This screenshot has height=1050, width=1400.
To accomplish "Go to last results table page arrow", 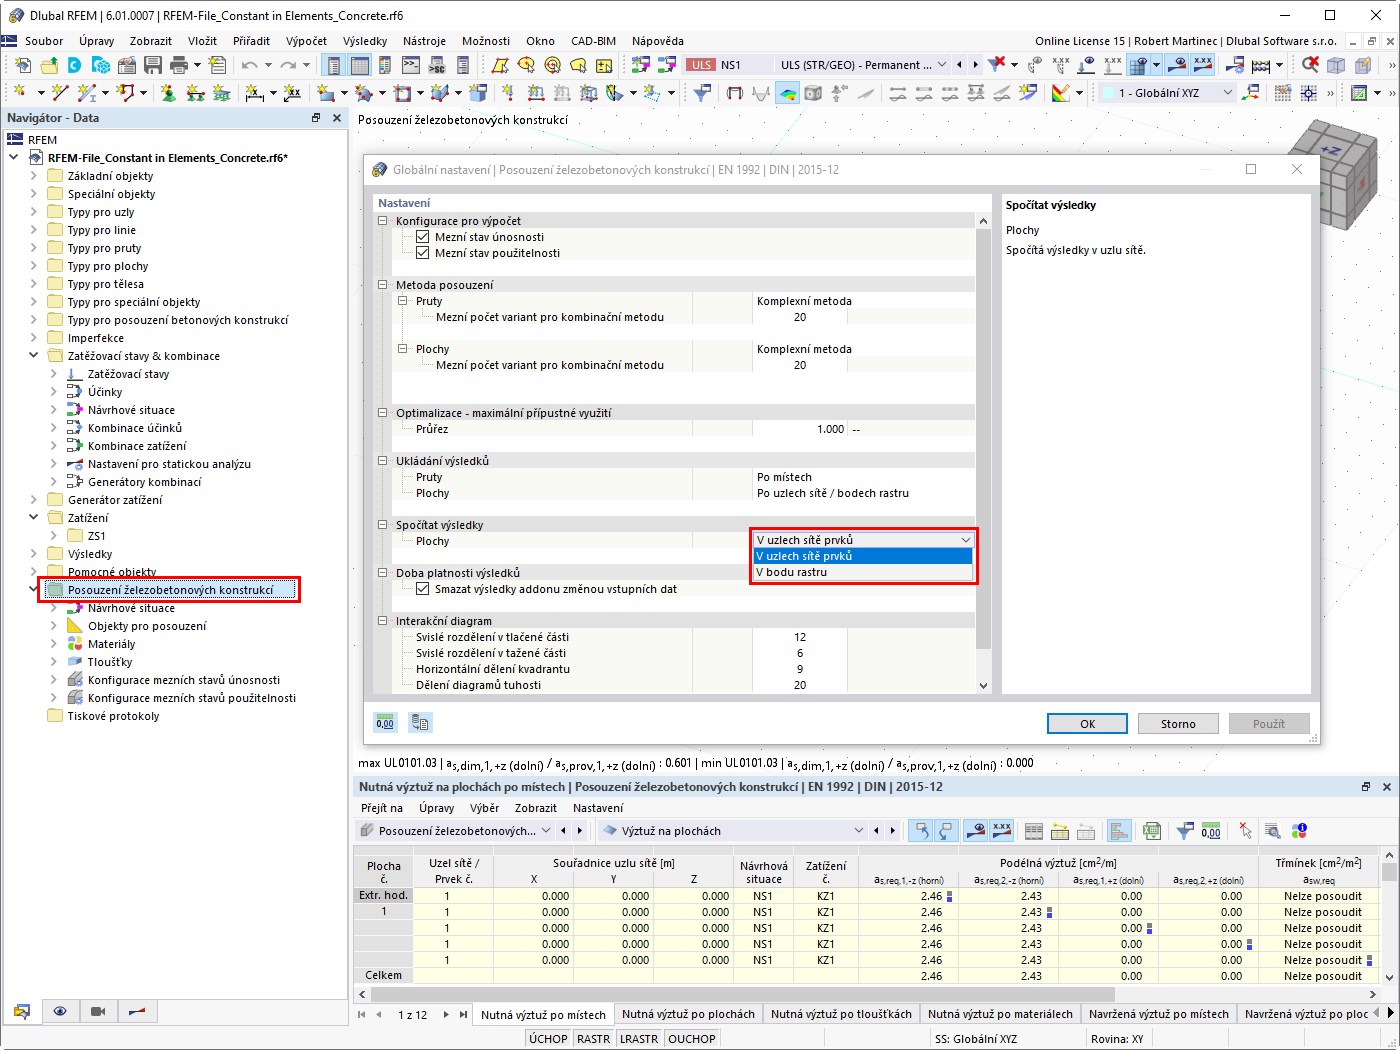I will [463, 1014].
